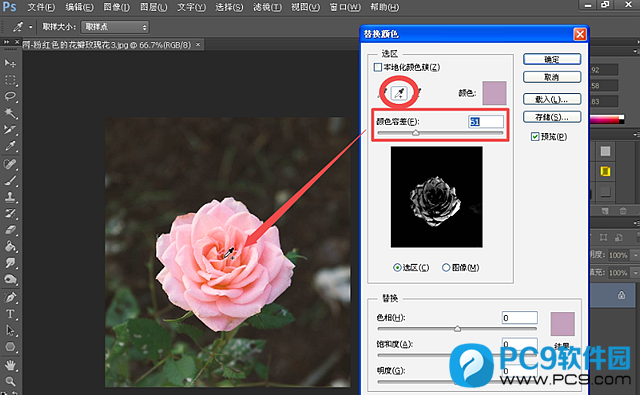Enable the 本地化颜色簇 checkbox
640x395 pixels.
(x=378, y=67)
